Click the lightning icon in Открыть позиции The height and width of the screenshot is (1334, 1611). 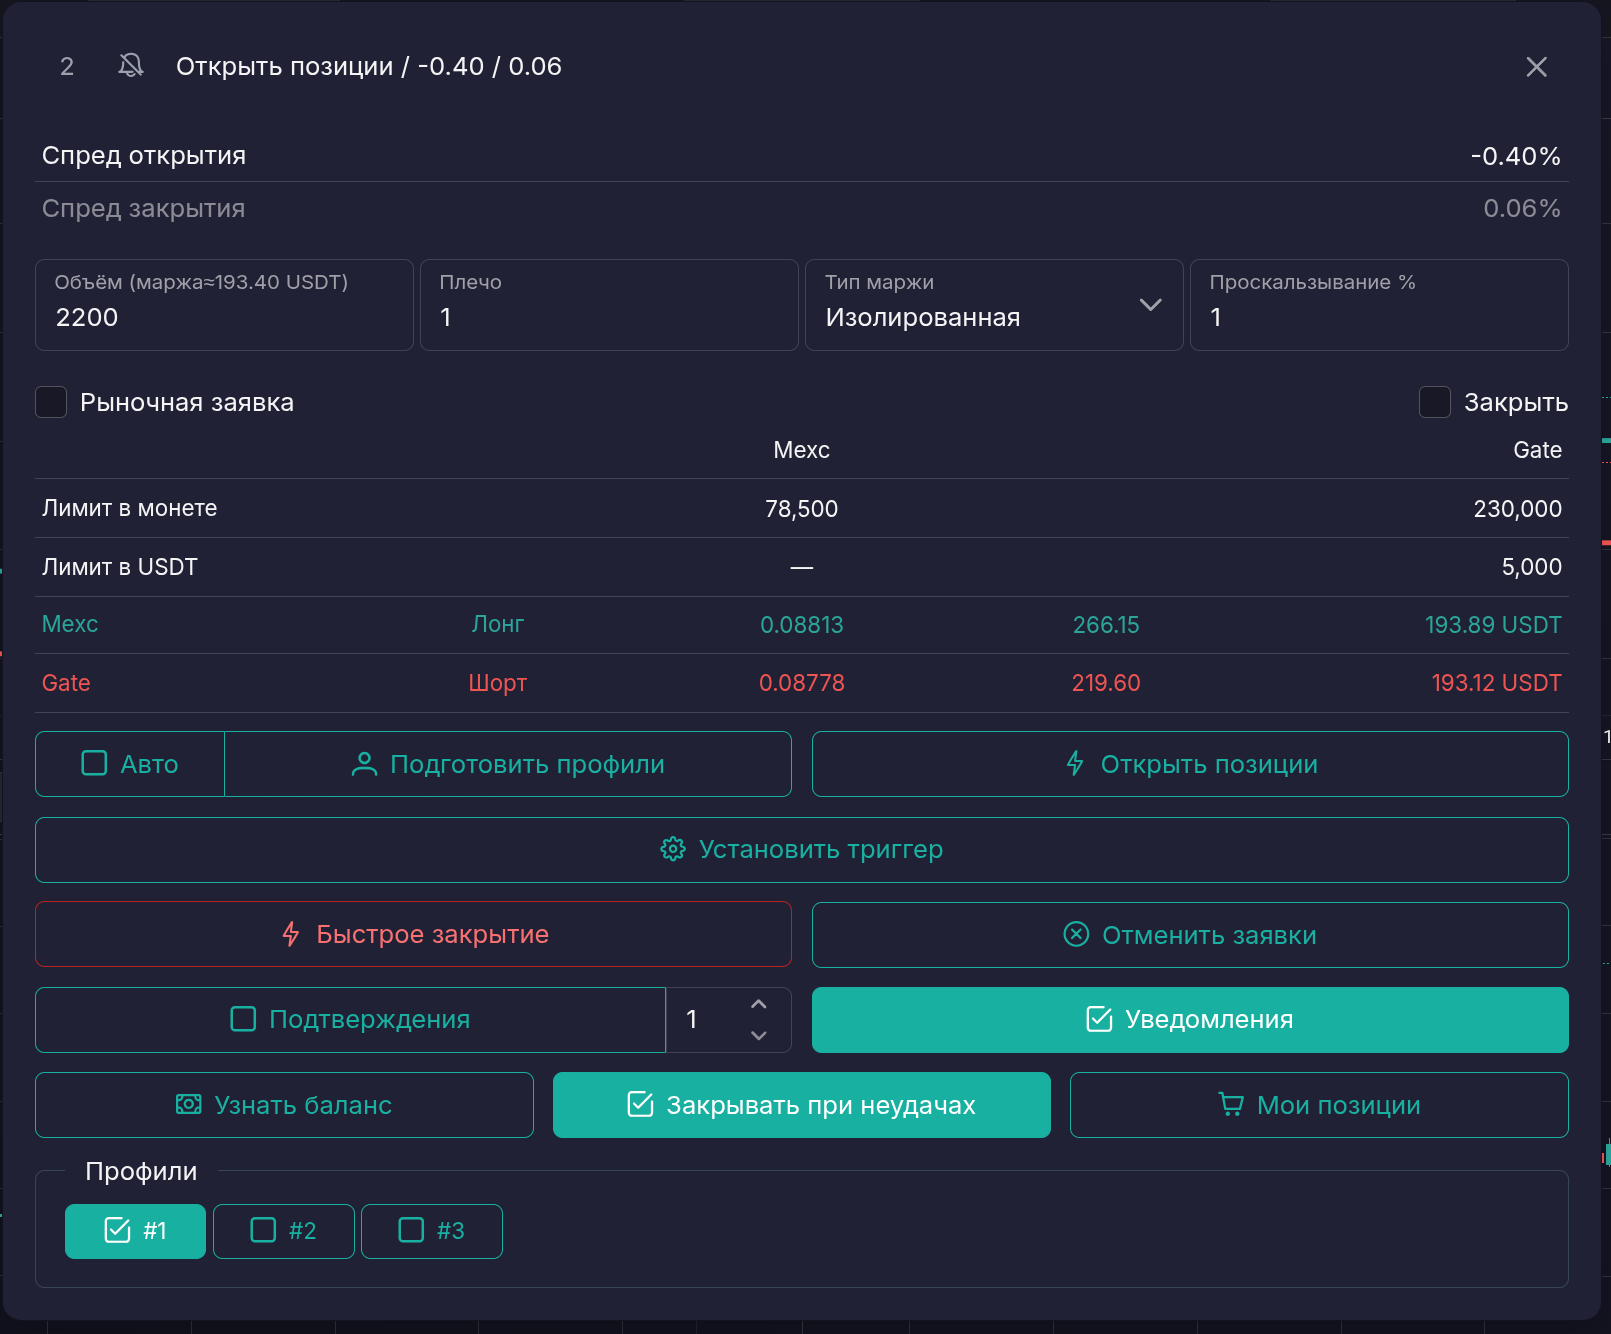tap(1075, 764)
